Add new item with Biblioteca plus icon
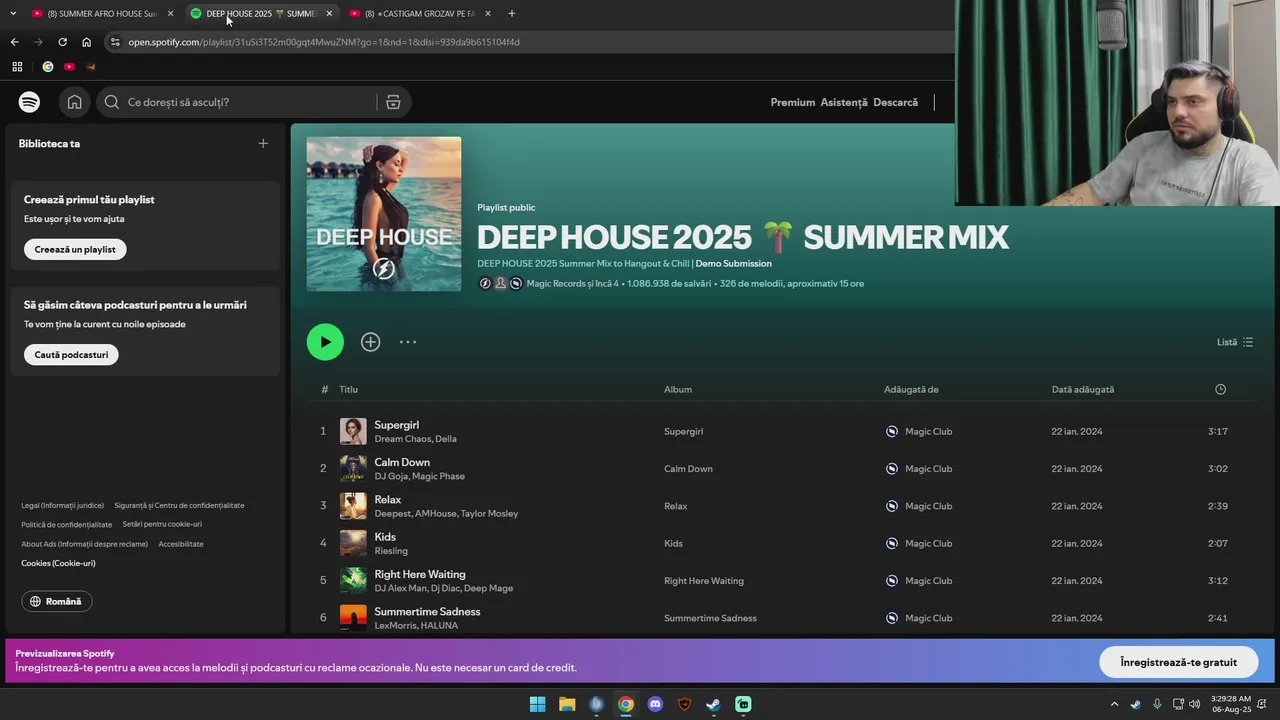 [x=263, y=143]
